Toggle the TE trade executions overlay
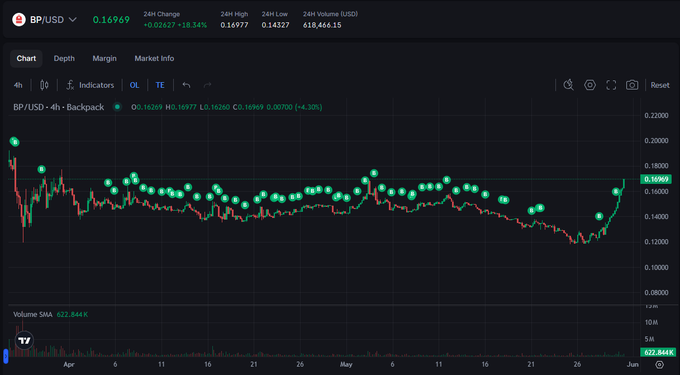The width and height of the screenshot is (680, 375). tap(160, 85)
